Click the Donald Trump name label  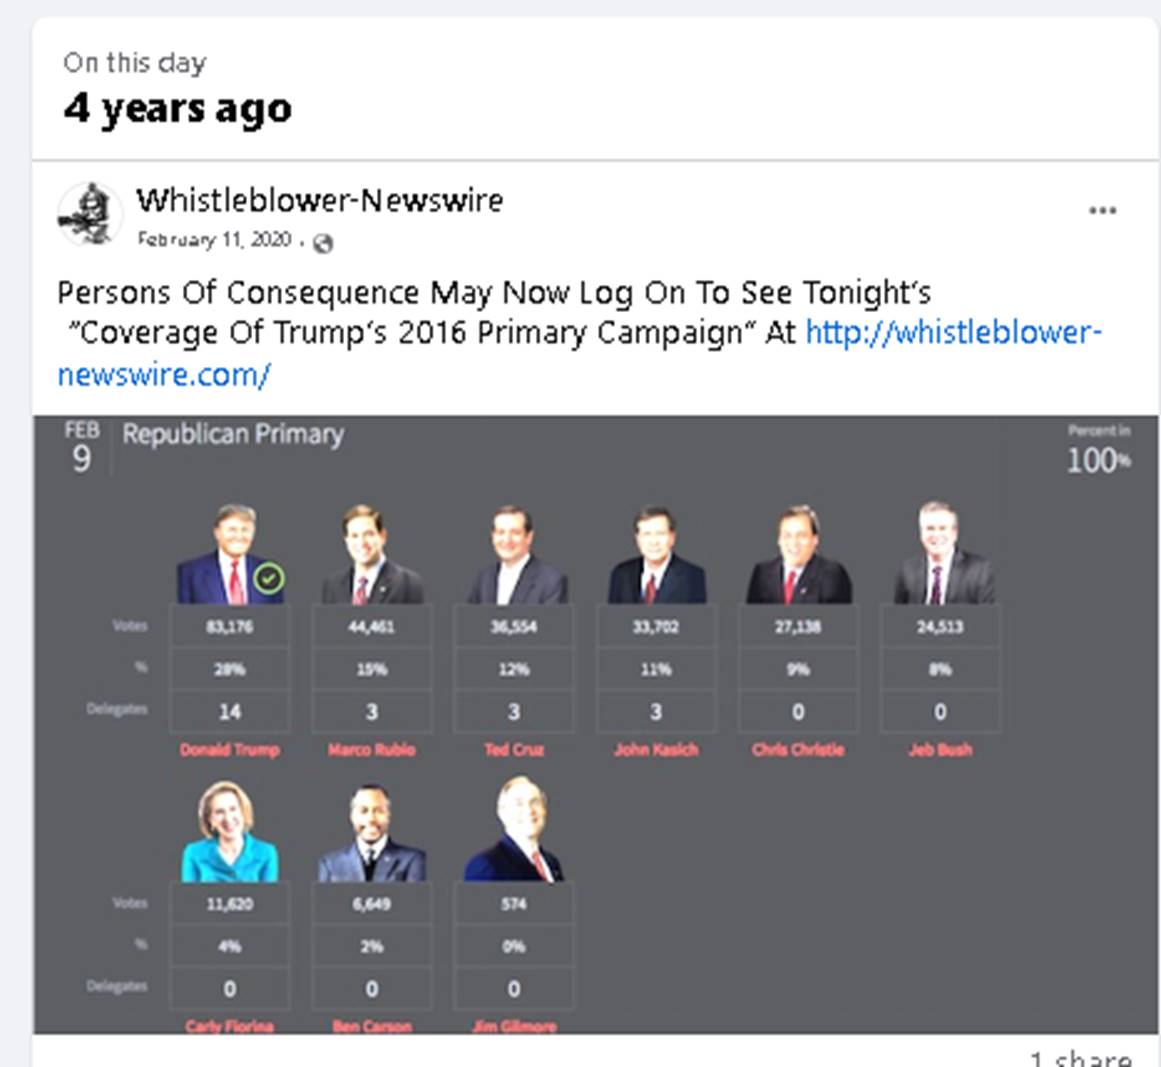230,749
